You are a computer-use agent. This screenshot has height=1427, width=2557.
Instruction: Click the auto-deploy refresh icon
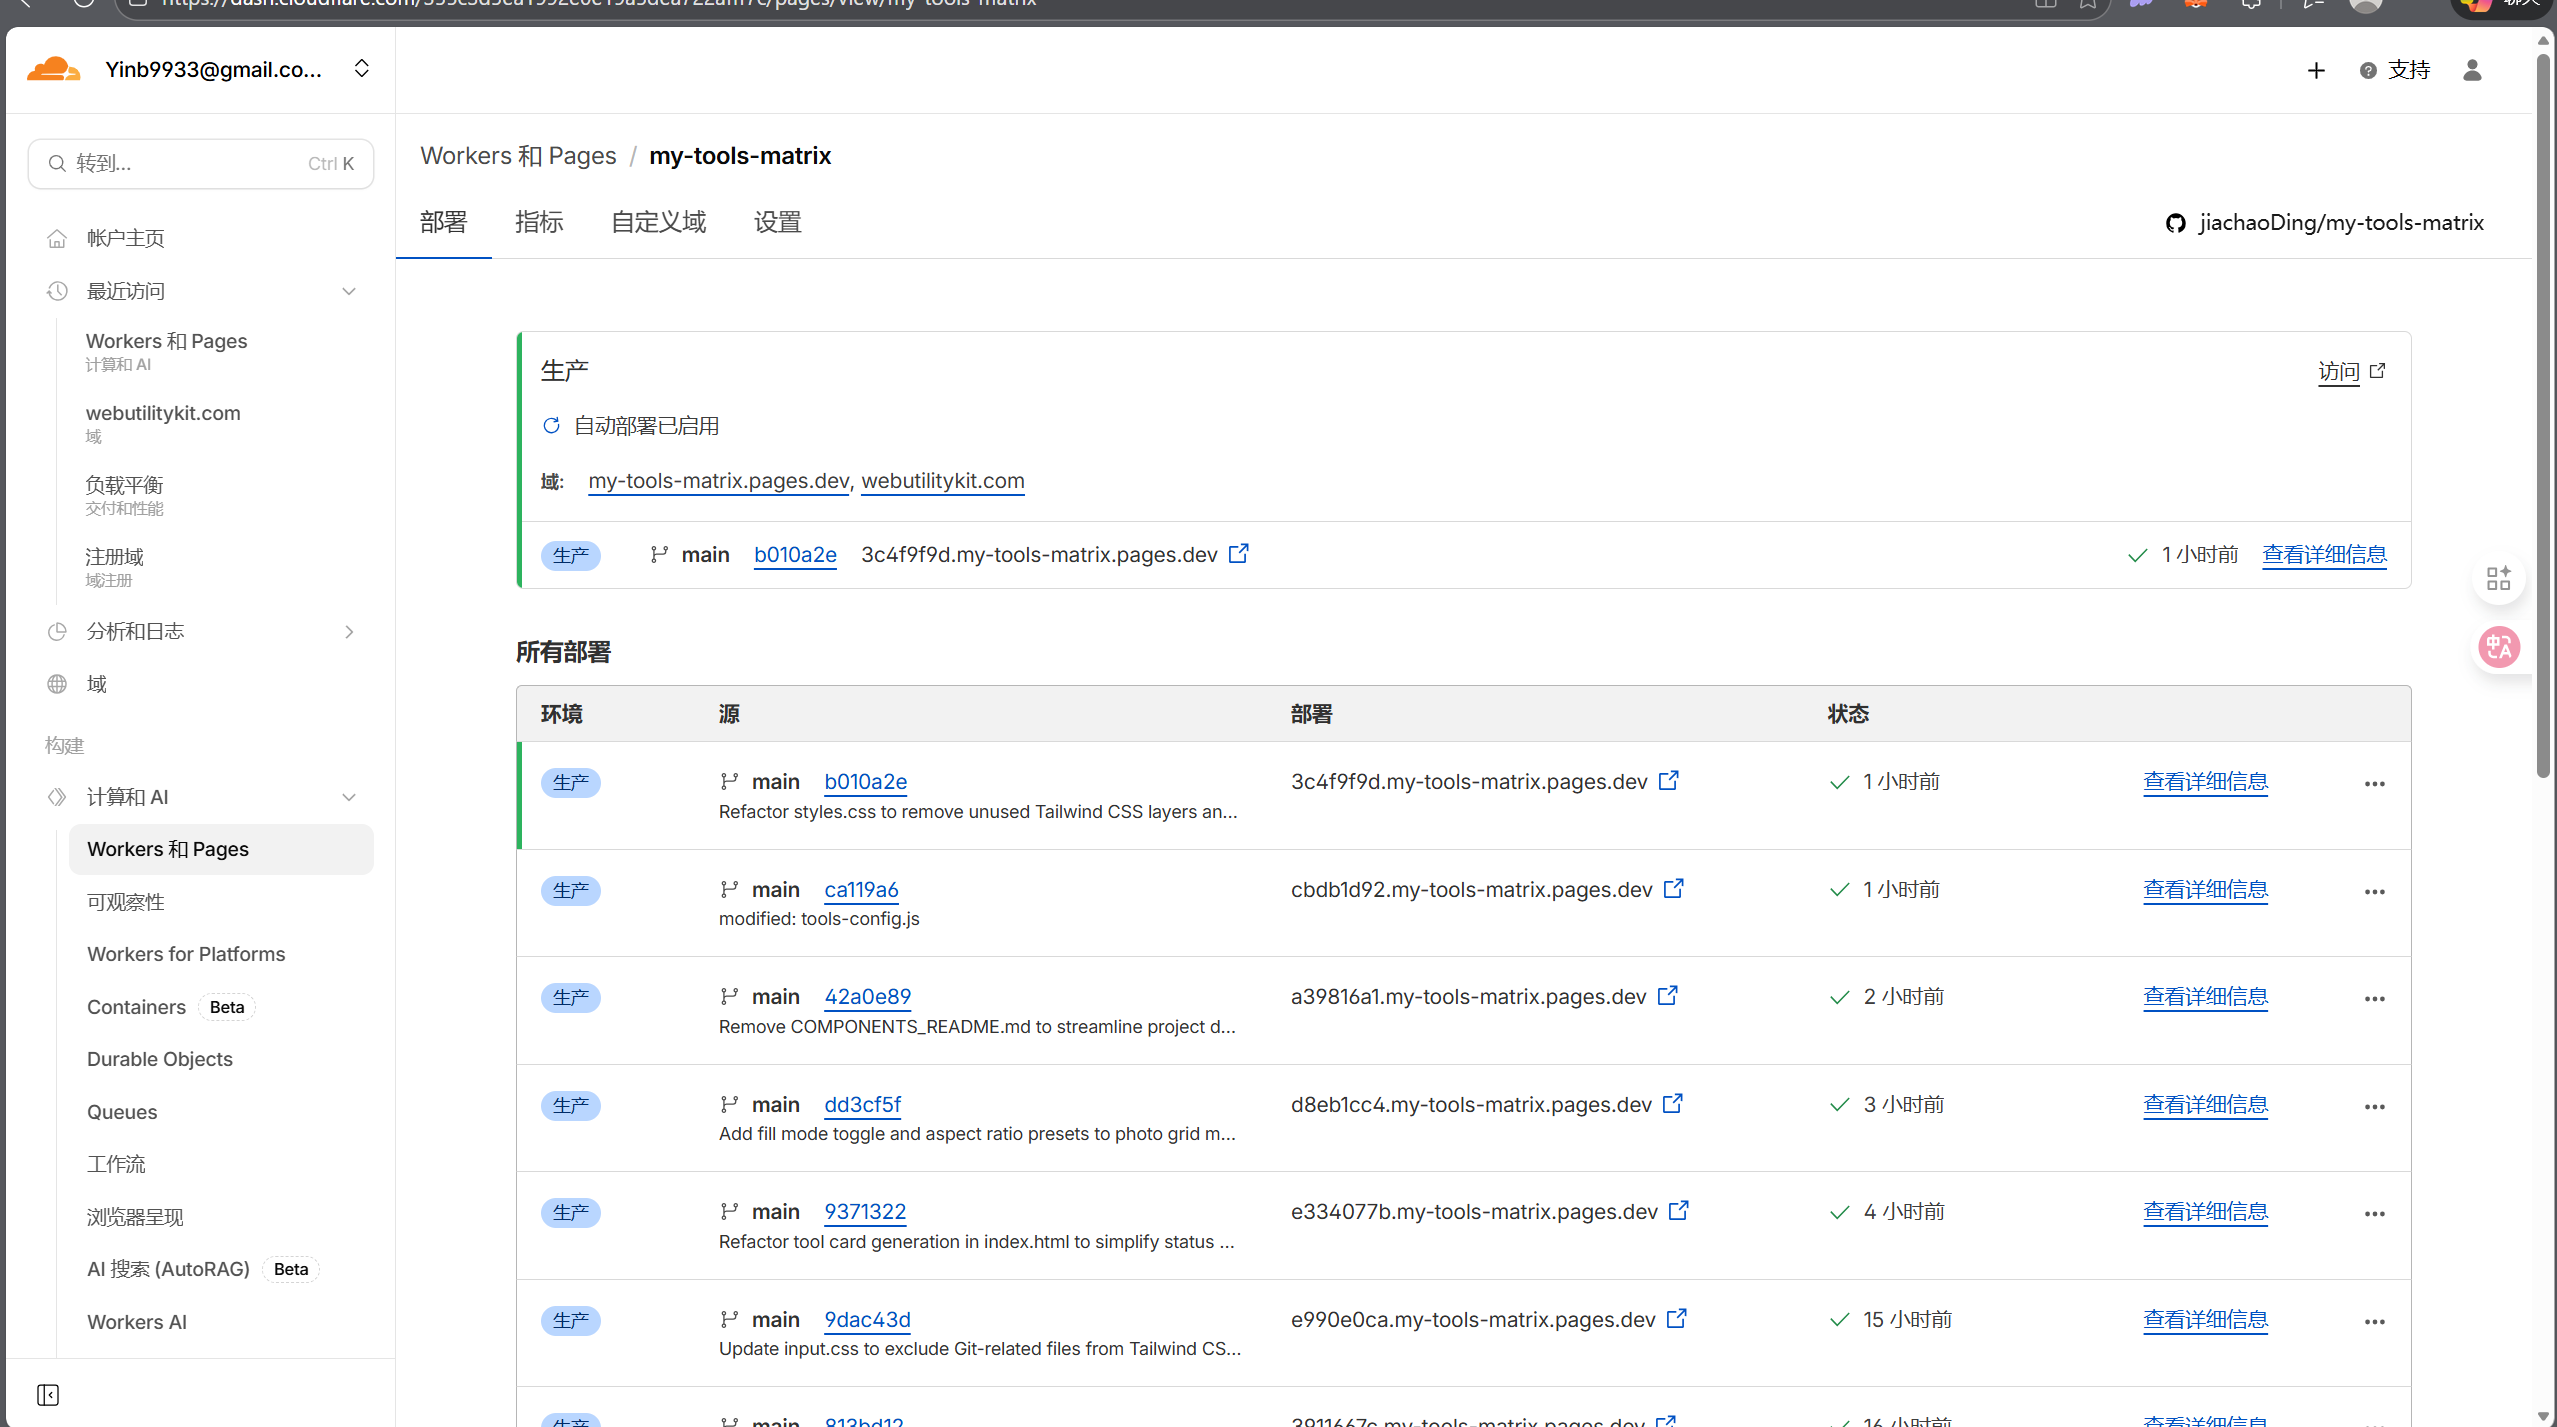551,426
